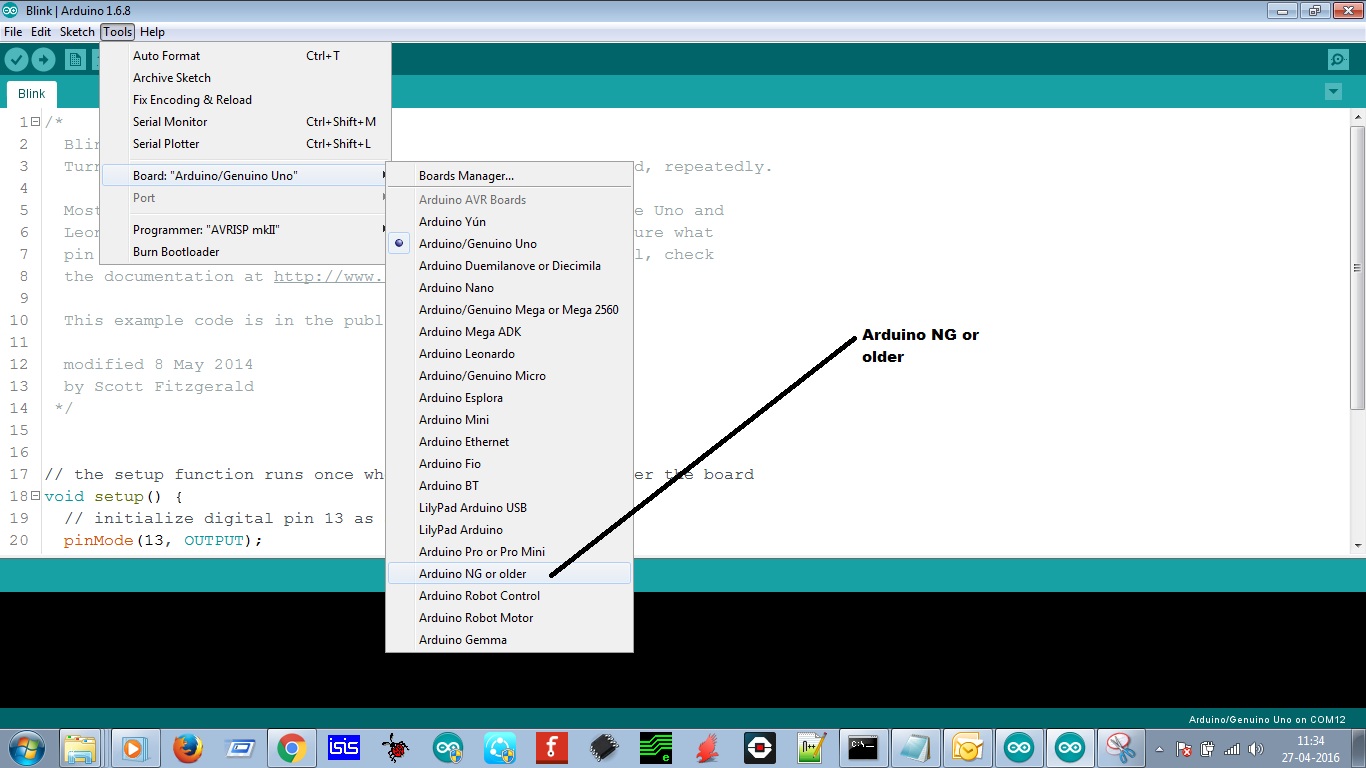Click Burn Bootloader
The width and height of the screenshot is (1366, 768).
pyautogui.click(x=245, y=252)
